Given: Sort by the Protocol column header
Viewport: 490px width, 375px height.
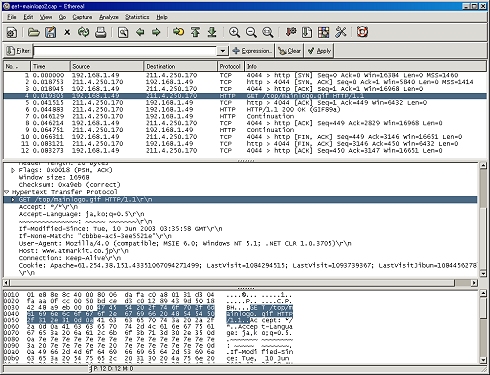Looking at the screenshot, I should 231,66.
